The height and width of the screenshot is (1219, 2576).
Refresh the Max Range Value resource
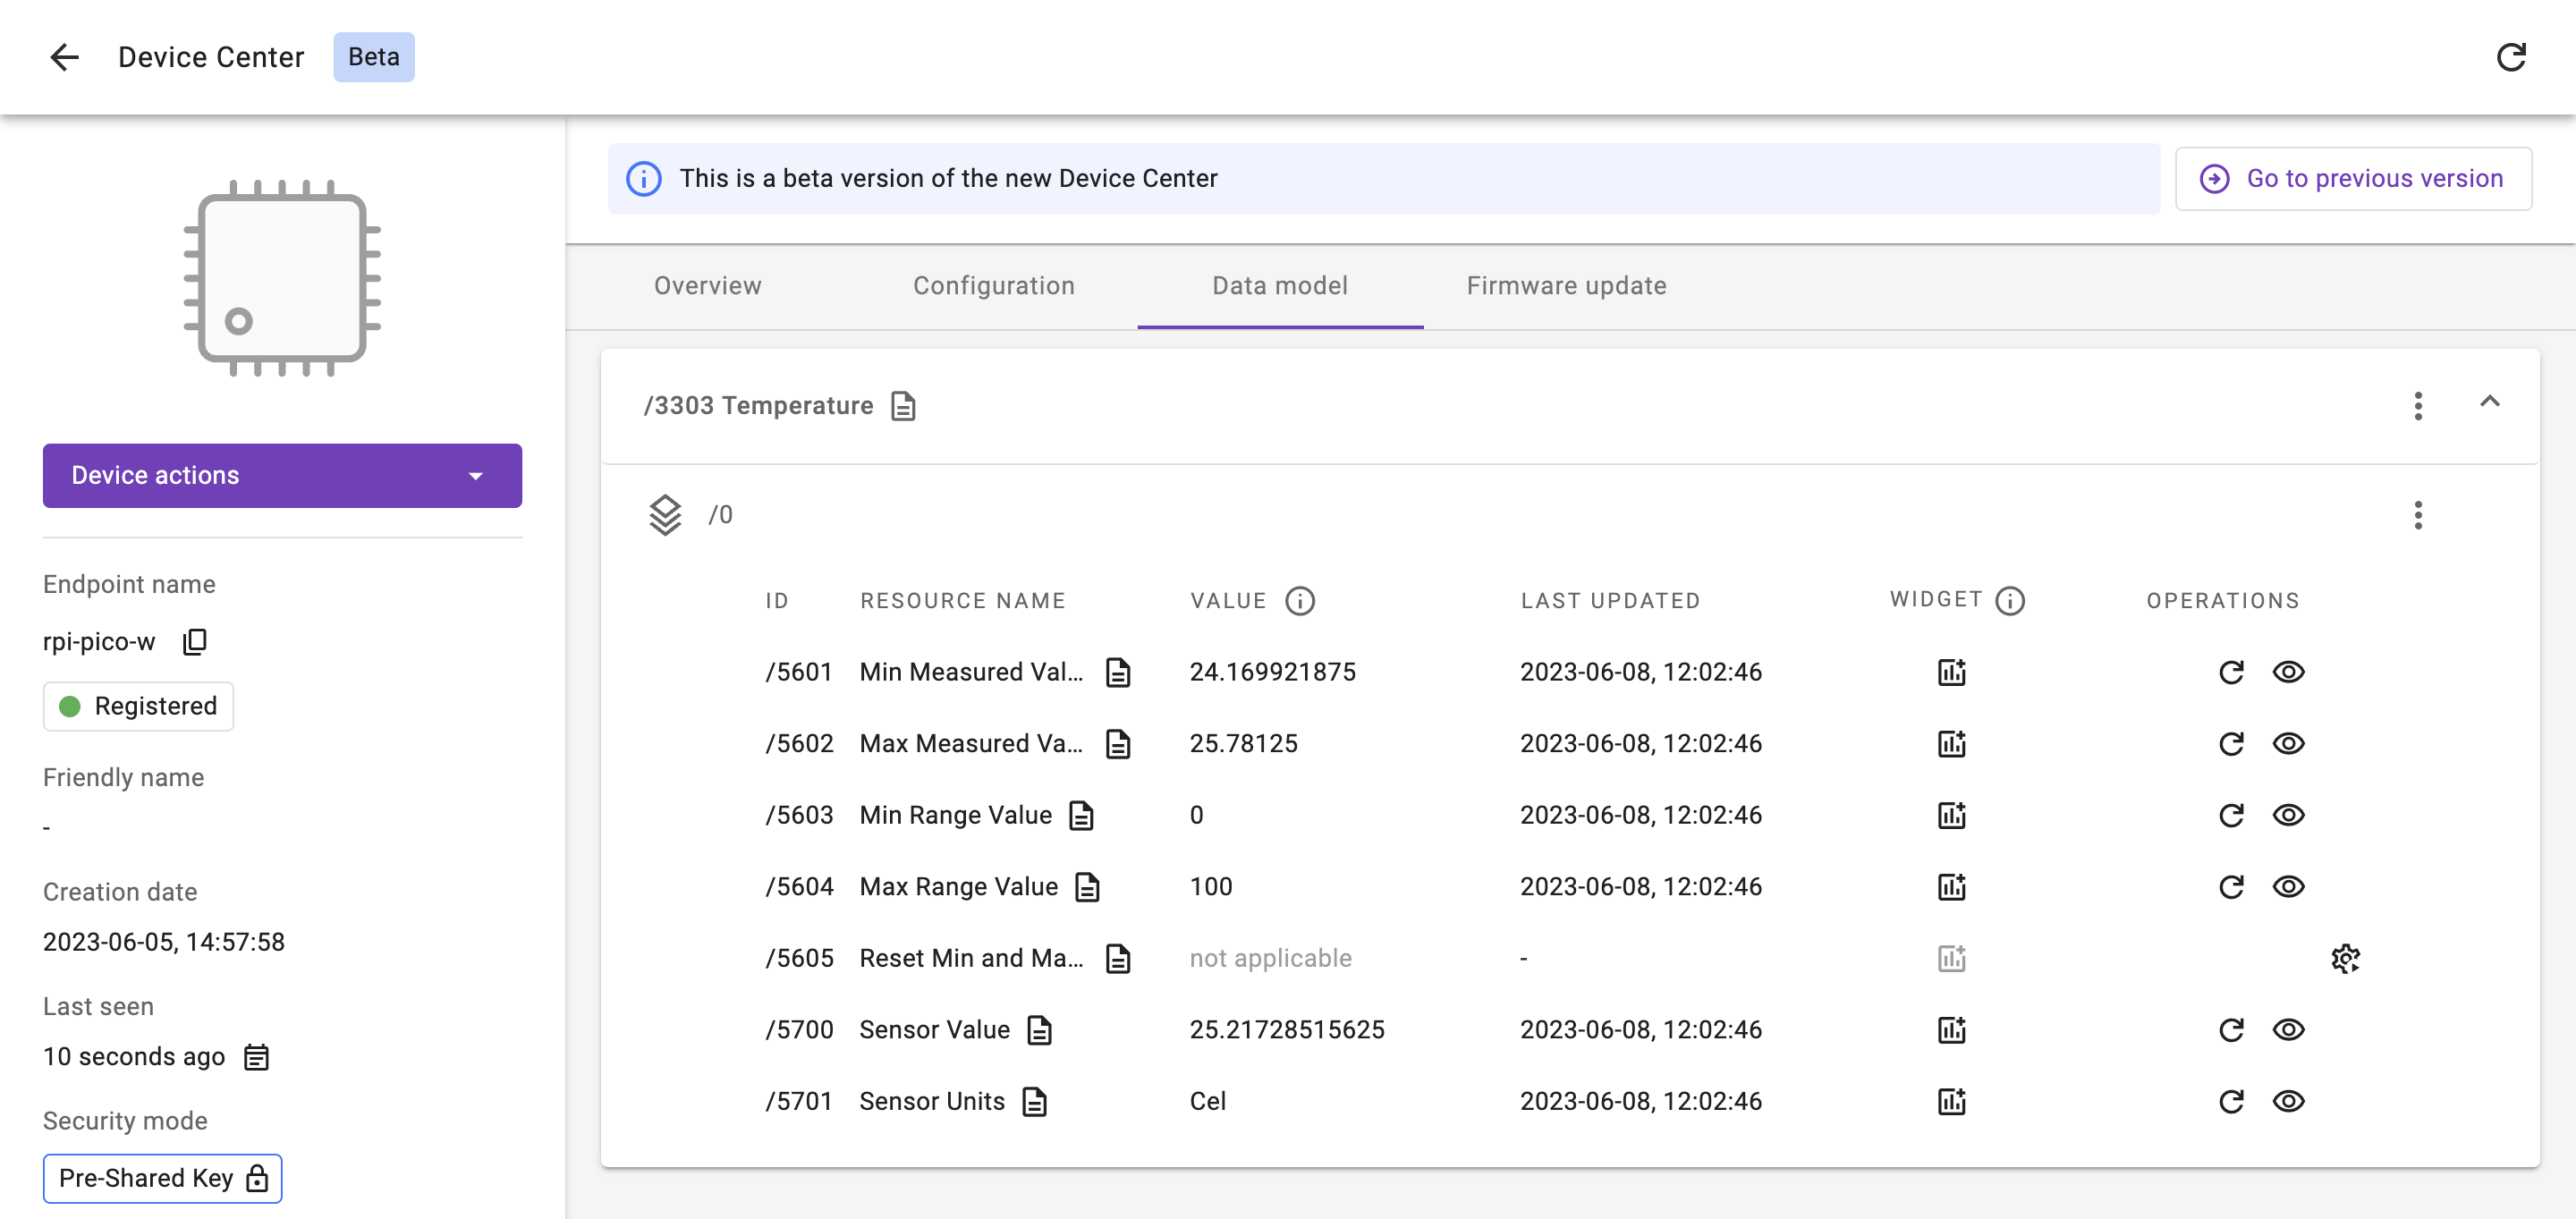pyautogui.click(x=2230, y=886)
